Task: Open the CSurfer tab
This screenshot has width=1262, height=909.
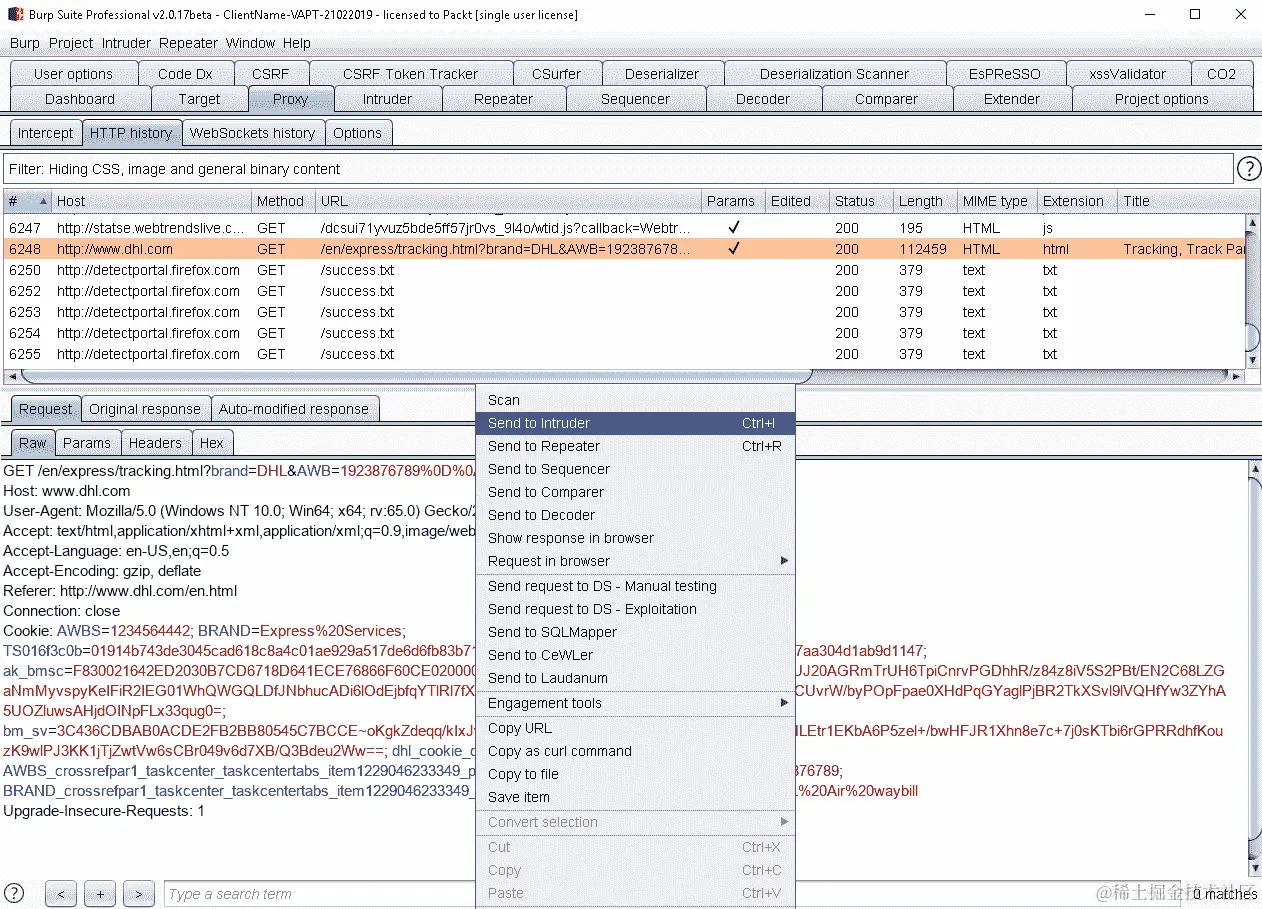Action: pos(556,74)
